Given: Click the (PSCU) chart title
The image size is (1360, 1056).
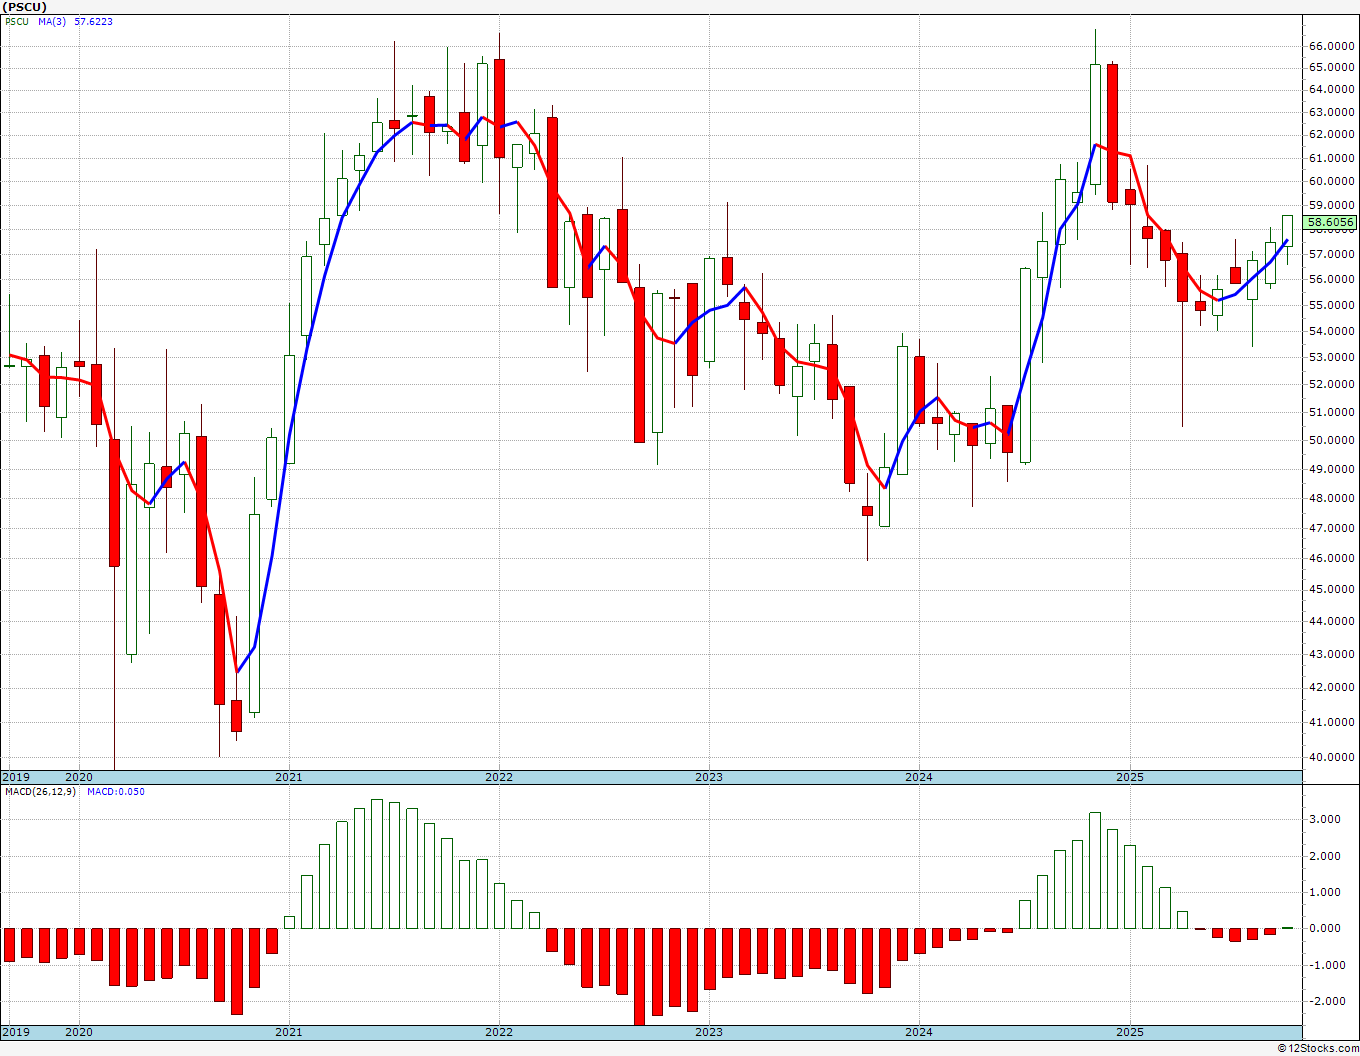Looking at the screenshot, I should pos(24,7).
